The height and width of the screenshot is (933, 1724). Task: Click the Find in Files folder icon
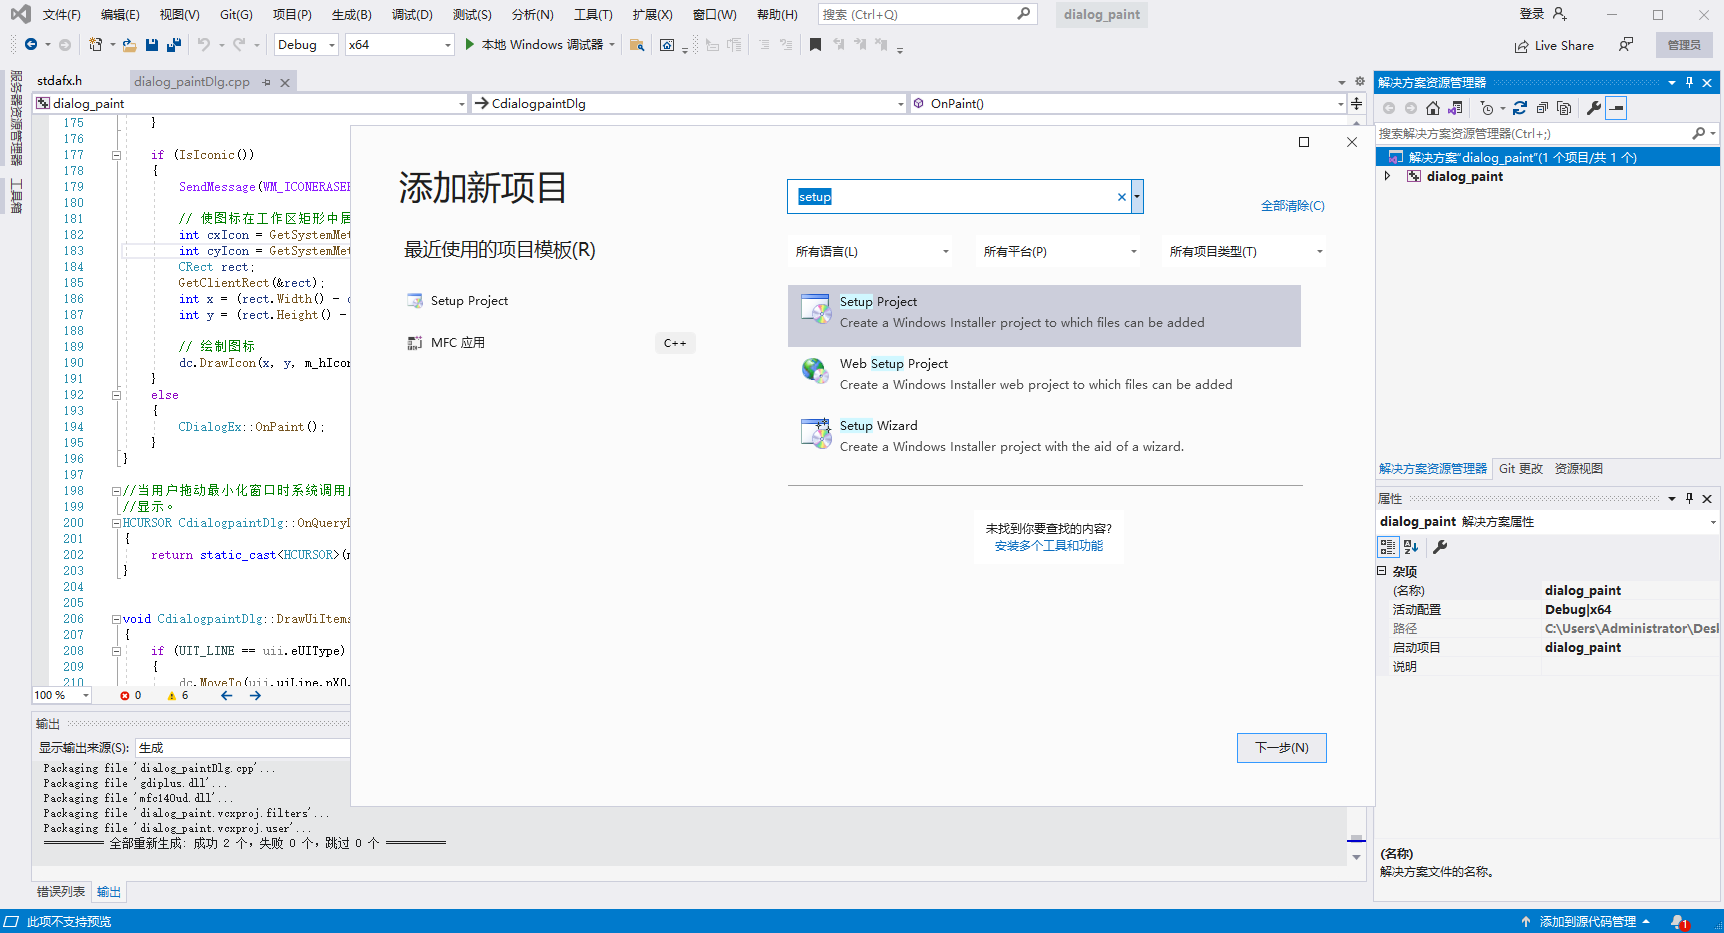(637, 45)
